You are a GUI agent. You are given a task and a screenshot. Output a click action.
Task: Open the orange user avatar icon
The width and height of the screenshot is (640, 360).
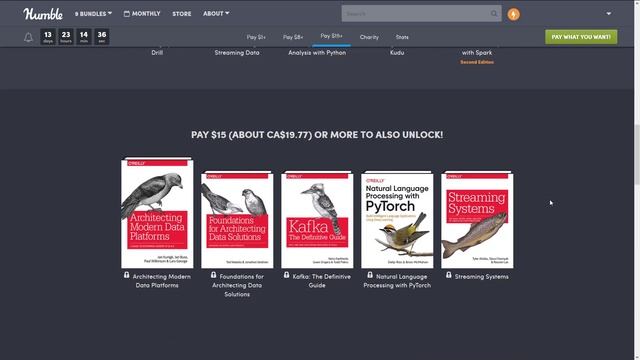(x=513, y=14)
